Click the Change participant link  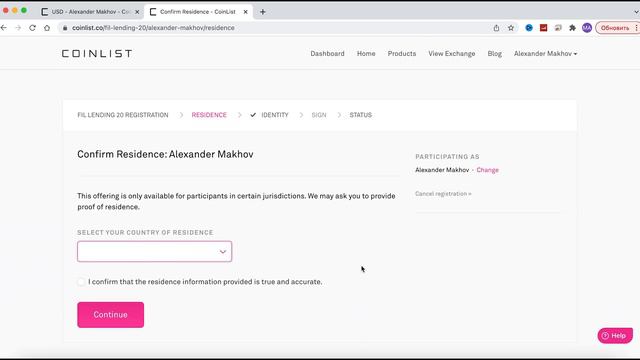pyautogui.click(x=487, y=170)
